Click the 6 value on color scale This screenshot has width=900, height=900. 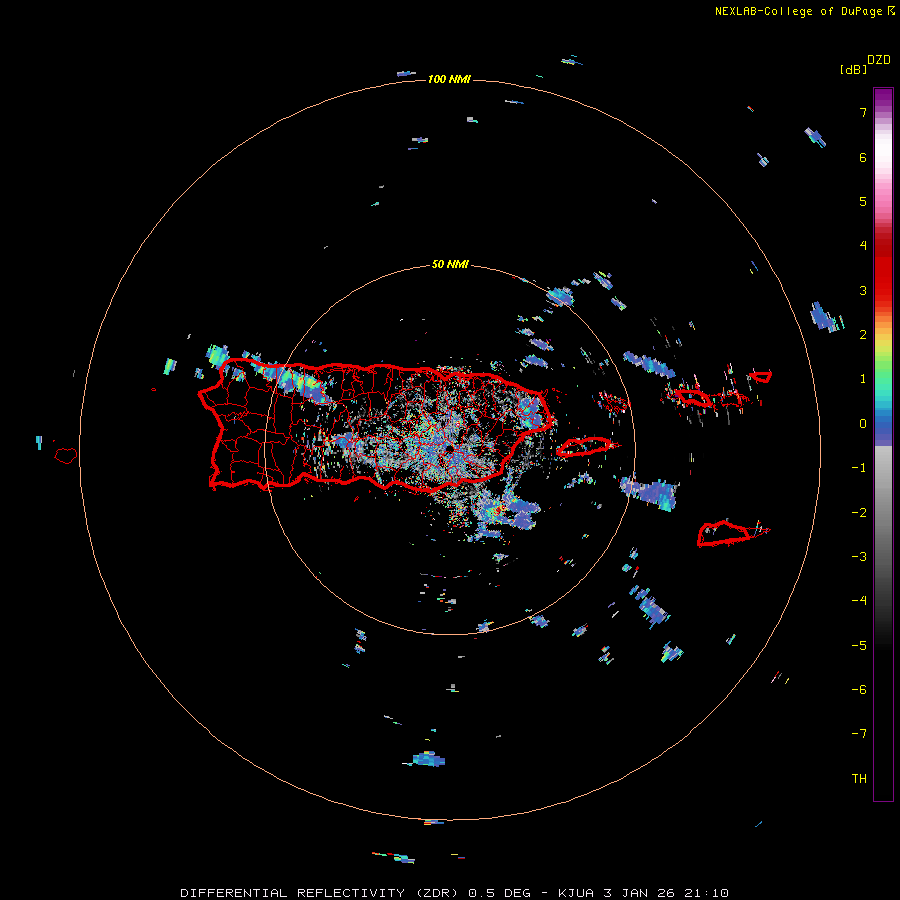pos(863,157)
